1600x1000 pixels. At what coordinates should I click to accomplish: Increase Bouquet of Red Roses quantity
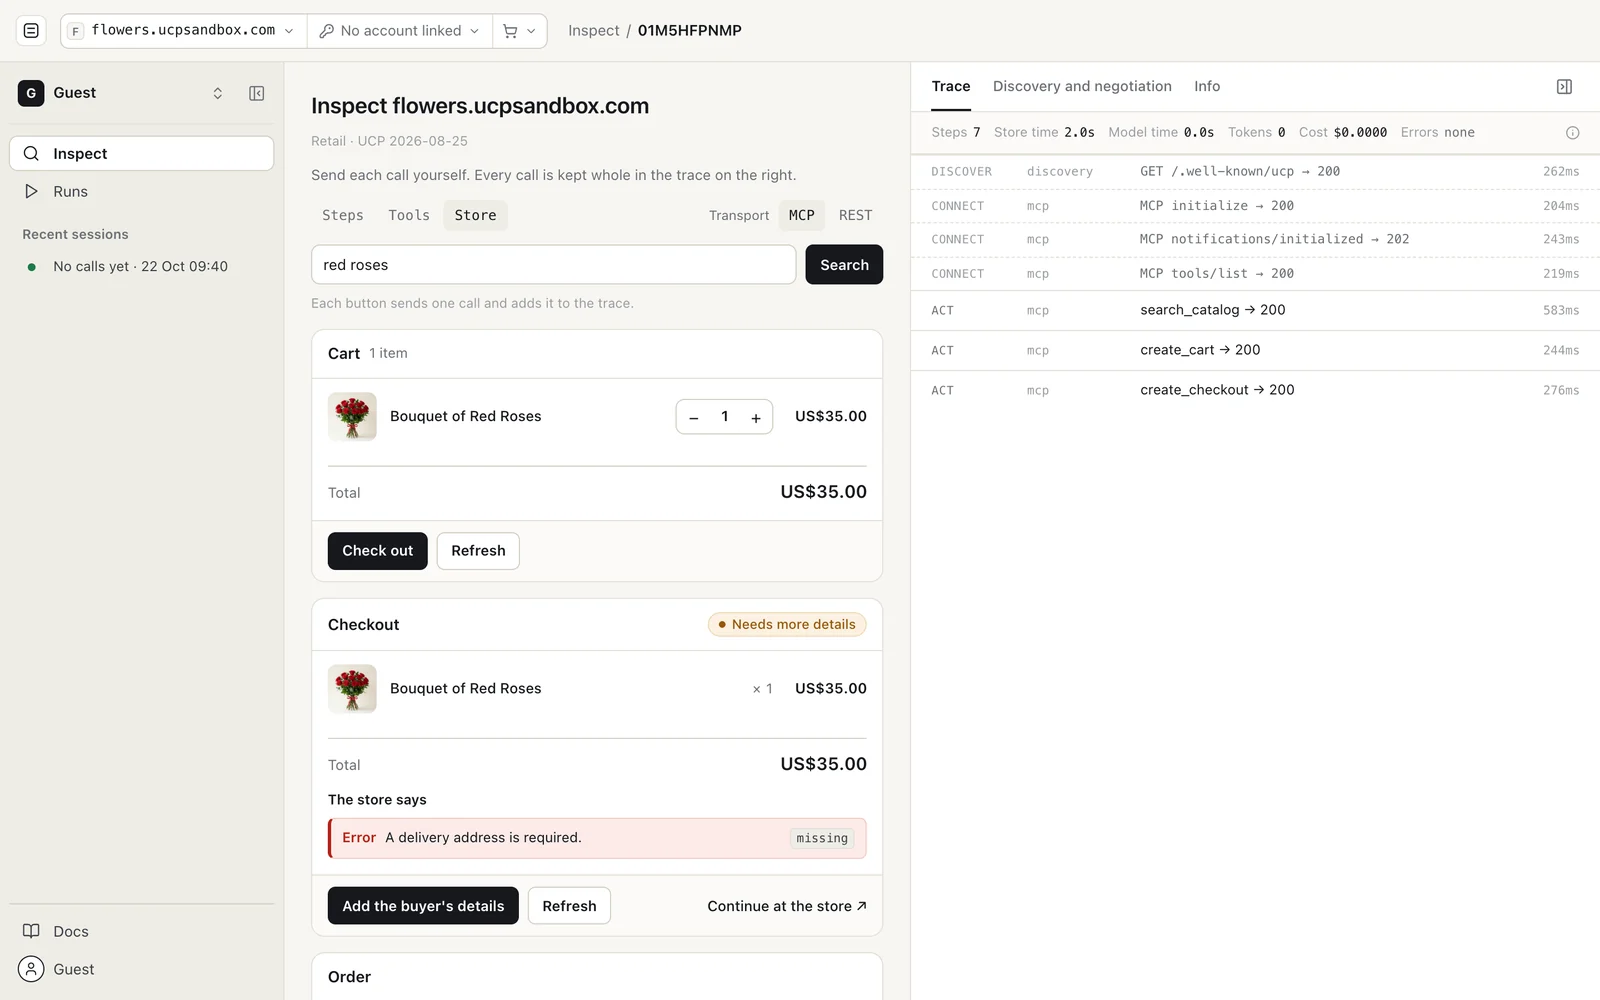pos(756,417)
